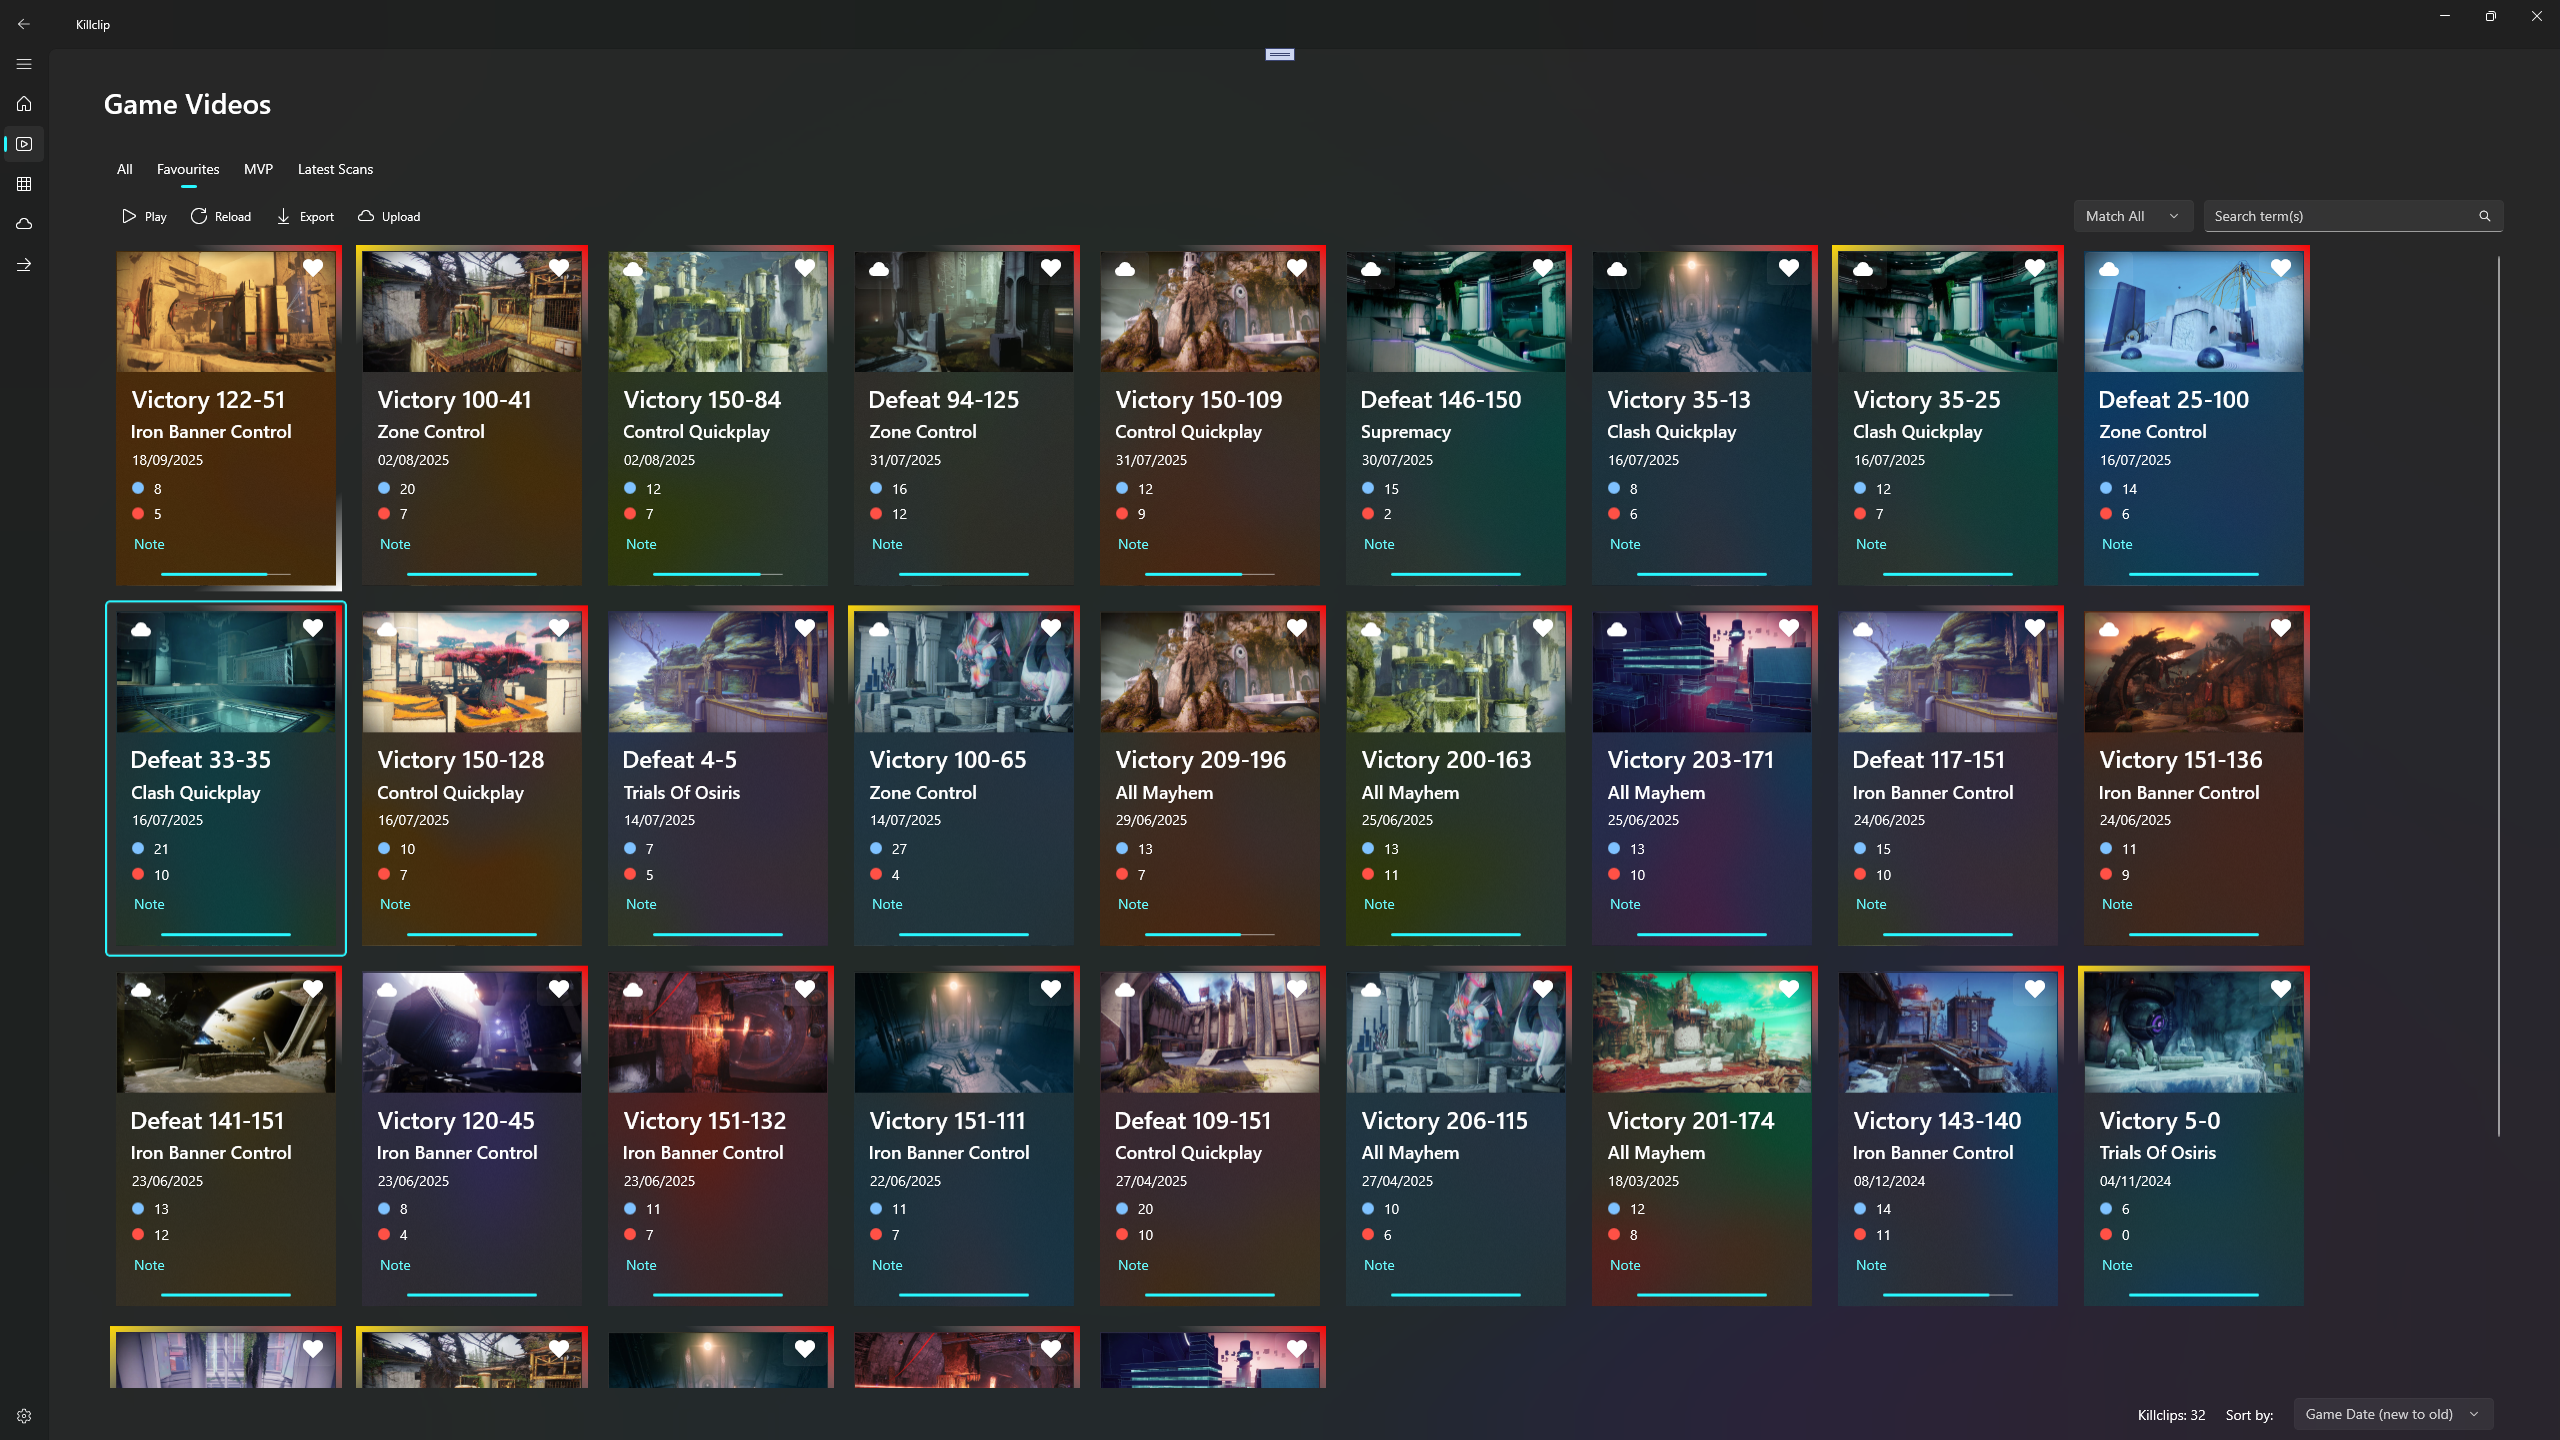Open the Latest Scans tab
The height and width of the screenshot is (1440, 2560).
tap(334, 169)
